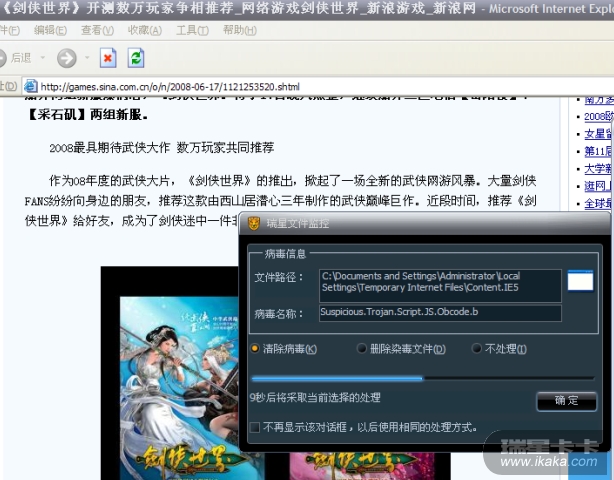Click the Forward arrow button
Screen dimensions: 614x480
[67, 58]
